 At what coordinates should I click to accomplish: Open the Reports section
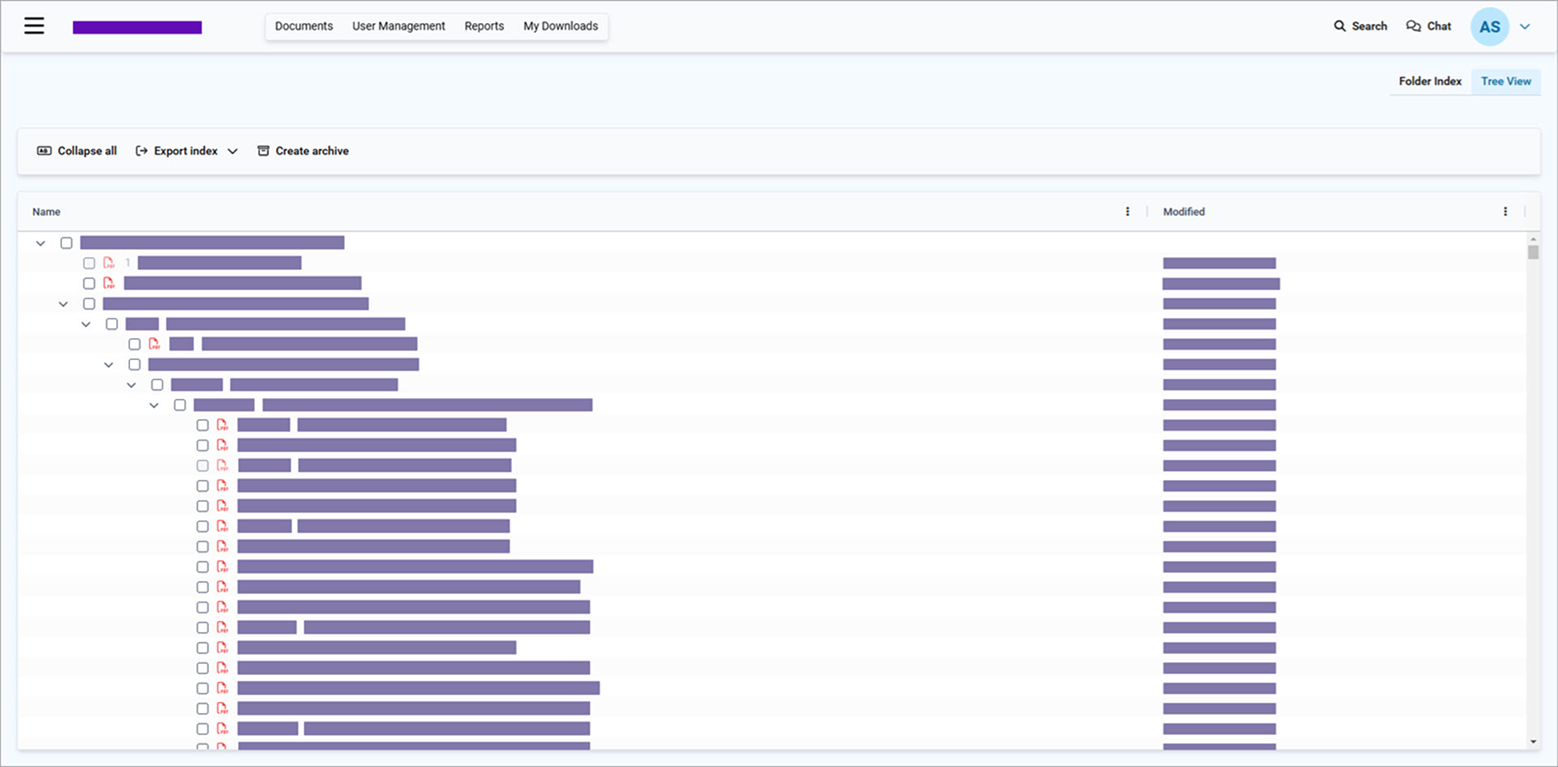click(484, 26)
